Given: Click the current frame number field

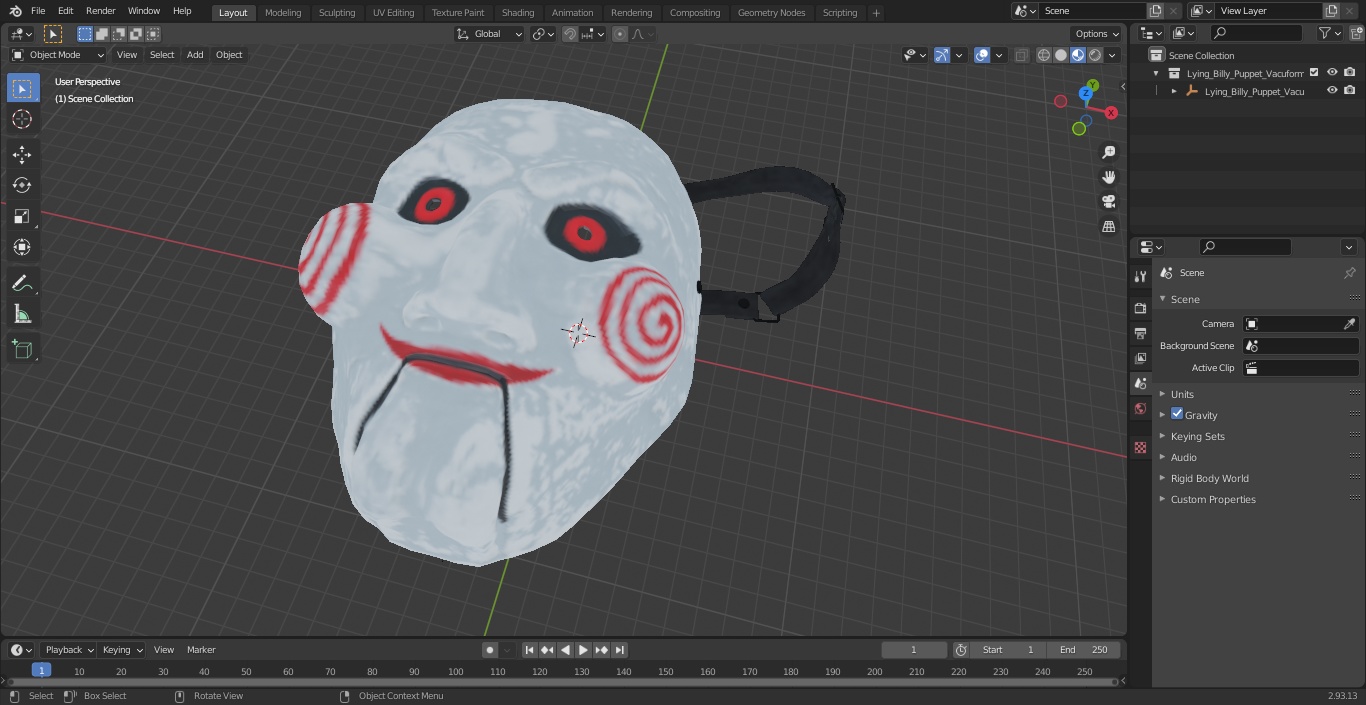Looking at the screenshot, I should [914, 650].
